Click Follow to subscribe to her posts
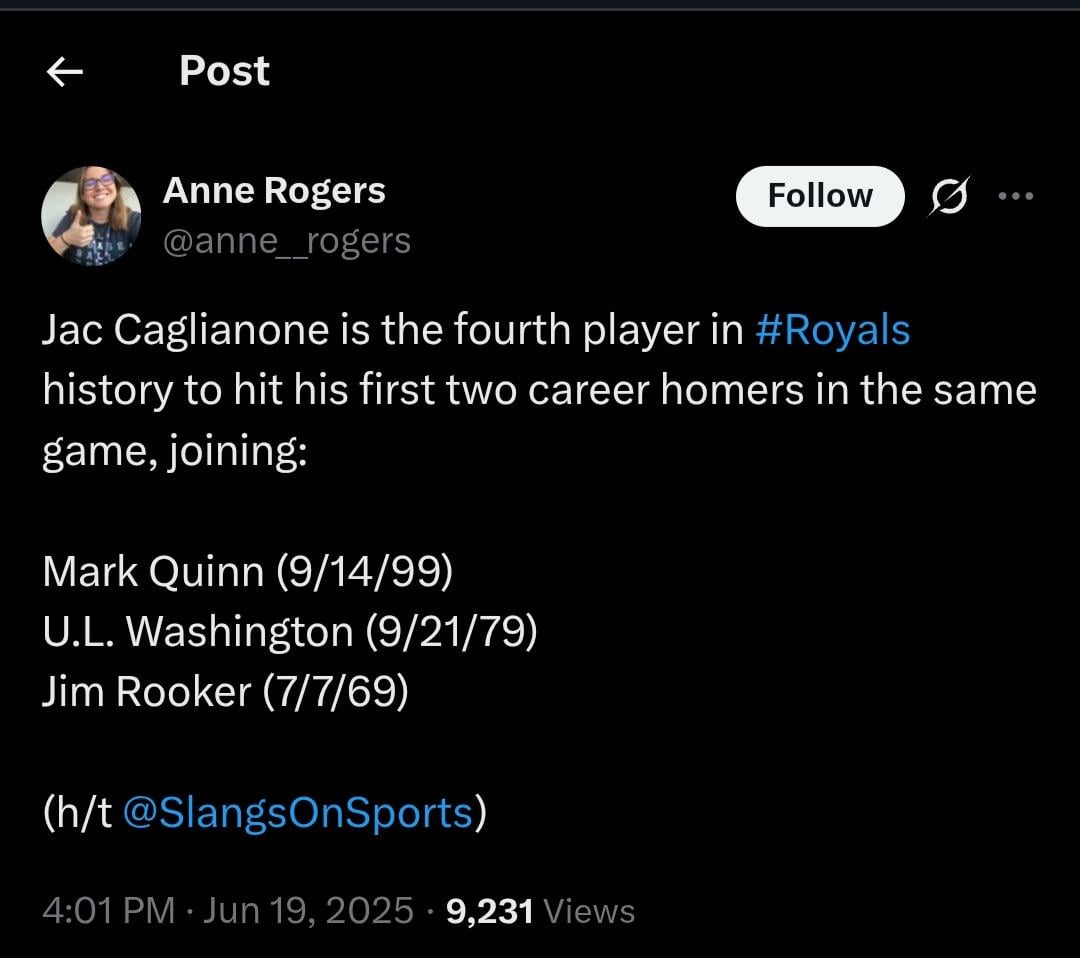 (x=819, y=196)
